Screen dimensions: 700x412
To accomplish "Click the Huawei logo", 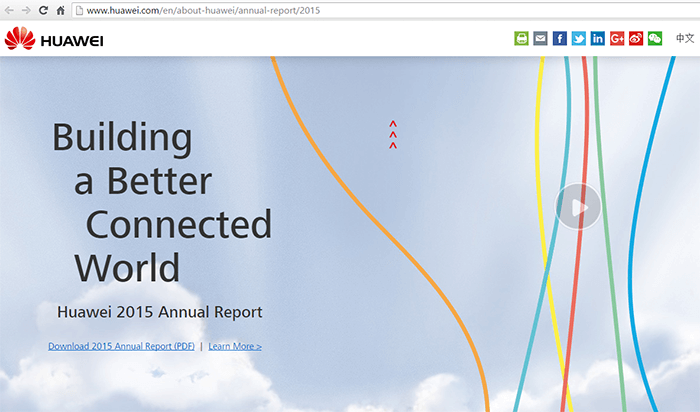I will pos(54,38).
